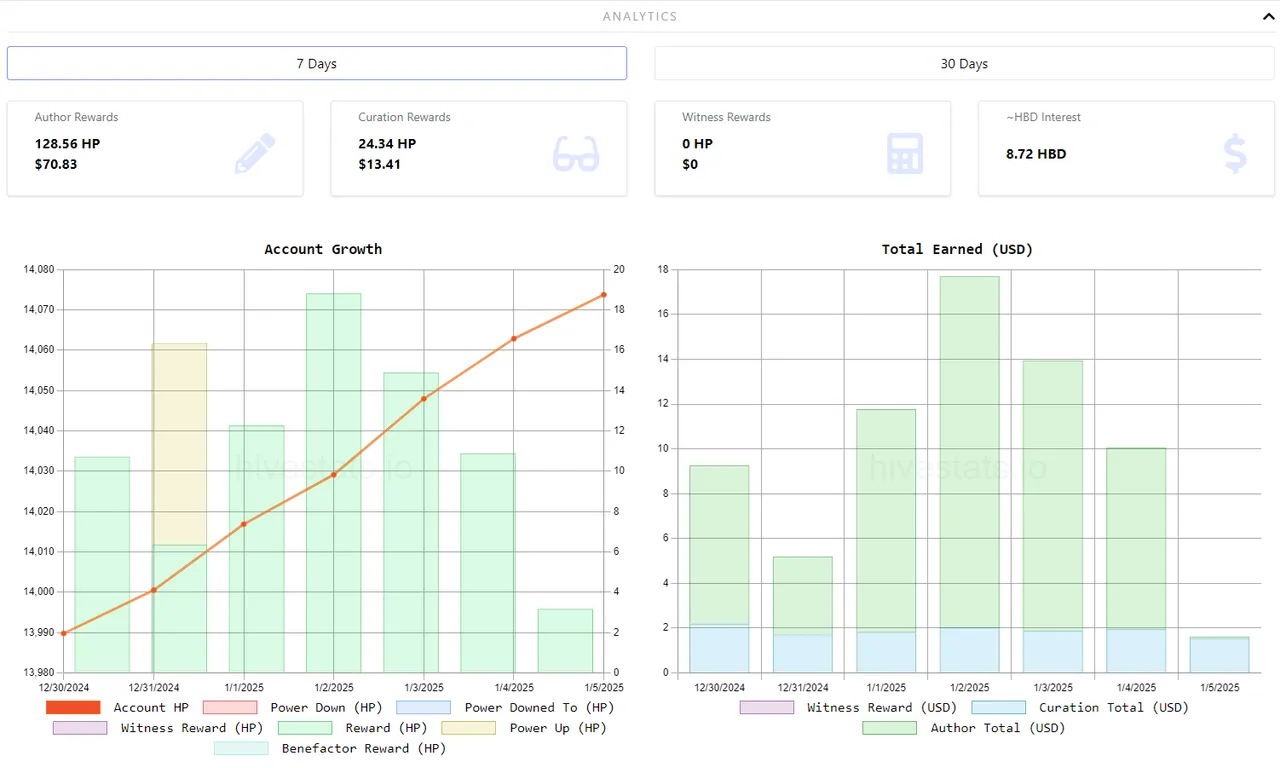The width and height of the screenshot is (1280, 768).
Task: Click the HBD Interest dollar icon
Action: coord(1236,154)
